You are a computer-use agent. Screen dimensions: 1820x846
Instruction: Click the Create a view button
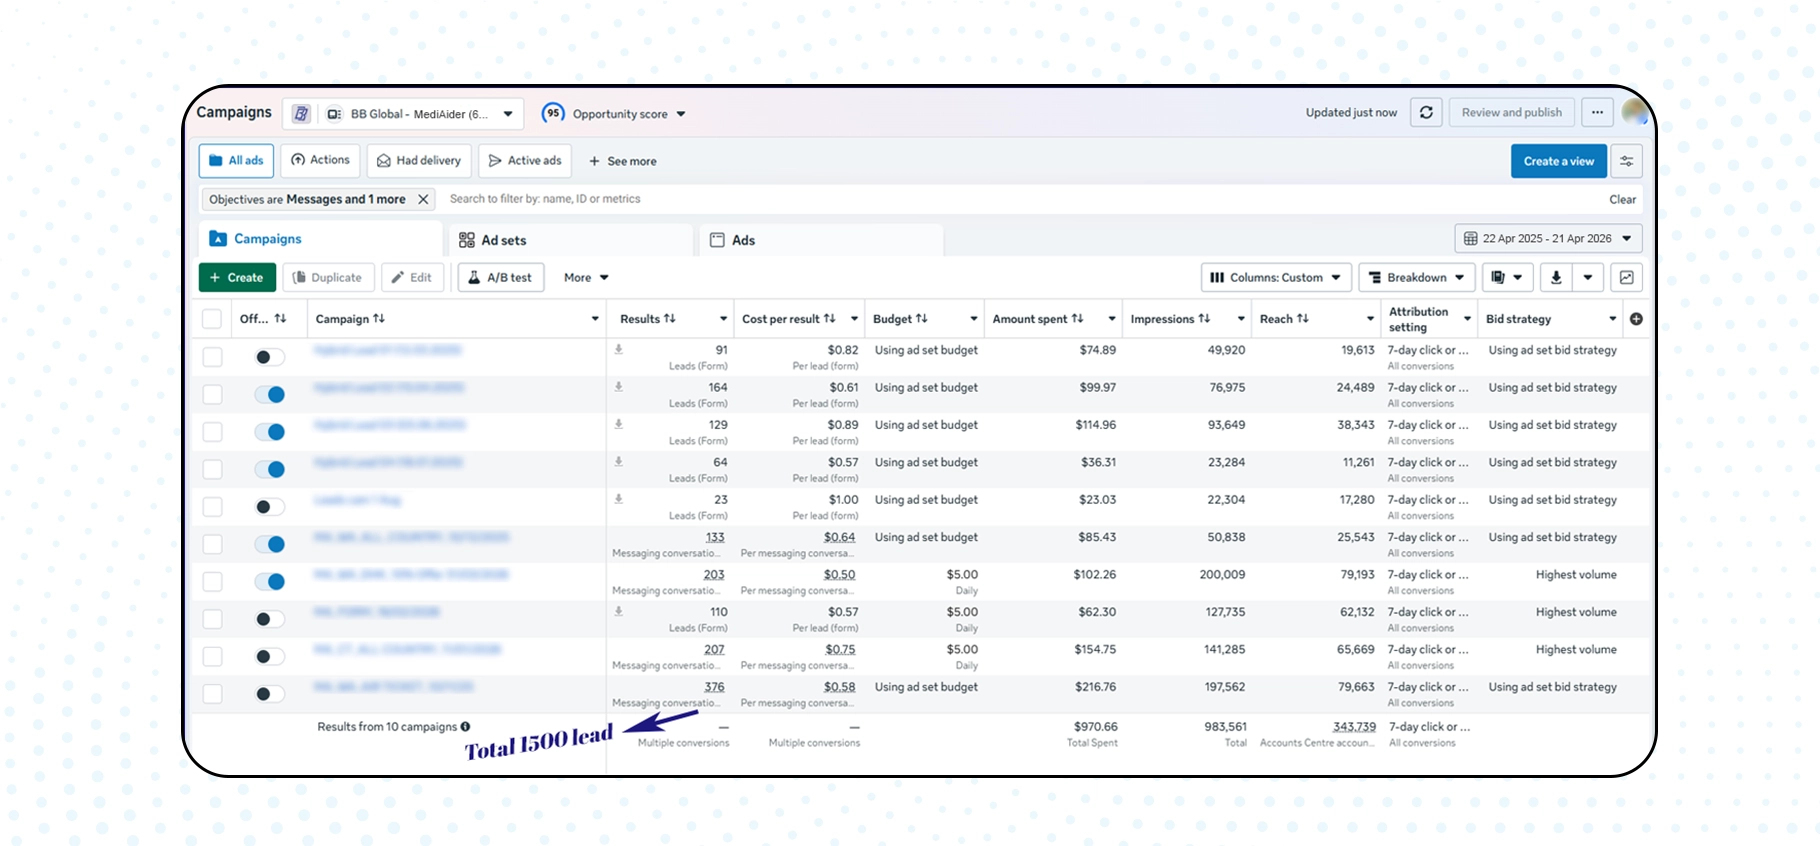pyautogui.click(x=1558, y=161)
